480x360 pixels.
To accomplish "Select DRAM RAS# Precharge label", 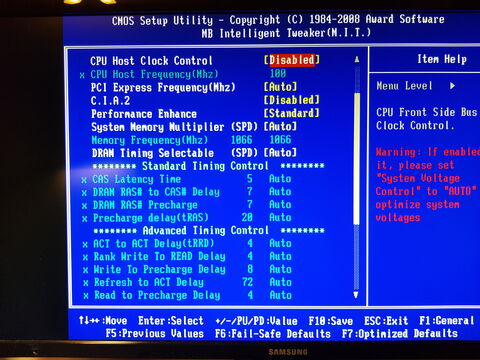I will (145, 205).
